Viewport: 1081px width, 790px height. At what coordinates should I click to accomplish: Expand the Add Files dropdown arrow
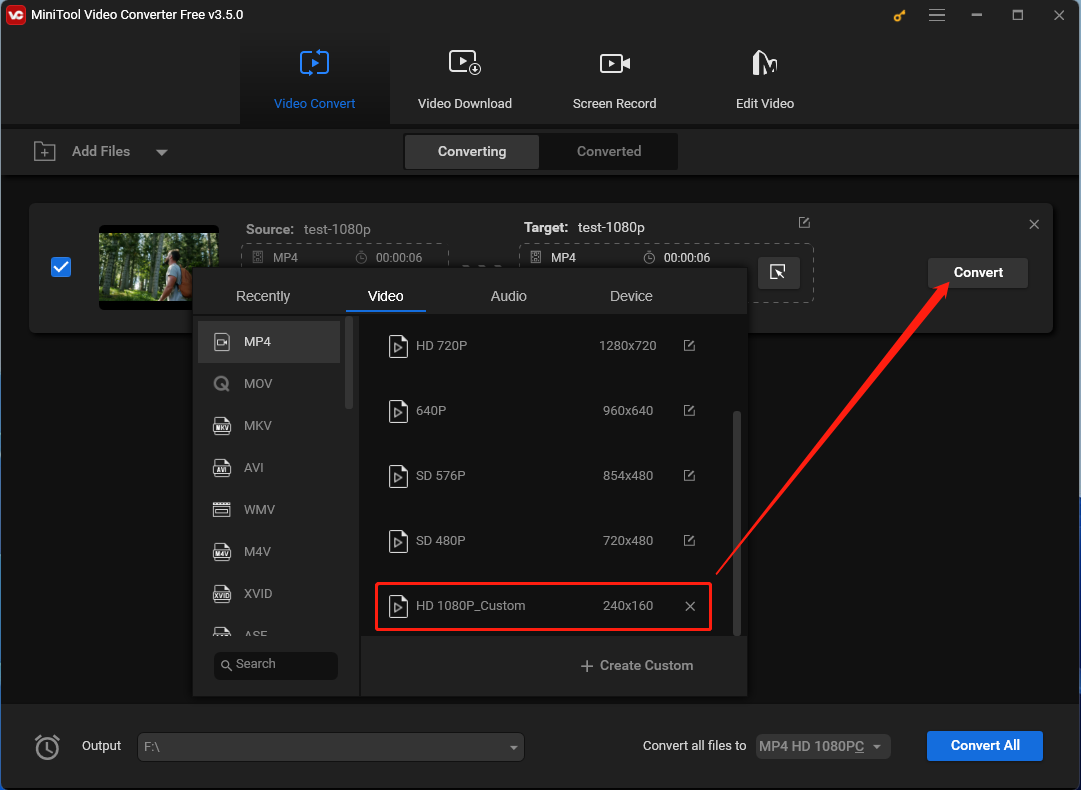(x=161, y=152)
